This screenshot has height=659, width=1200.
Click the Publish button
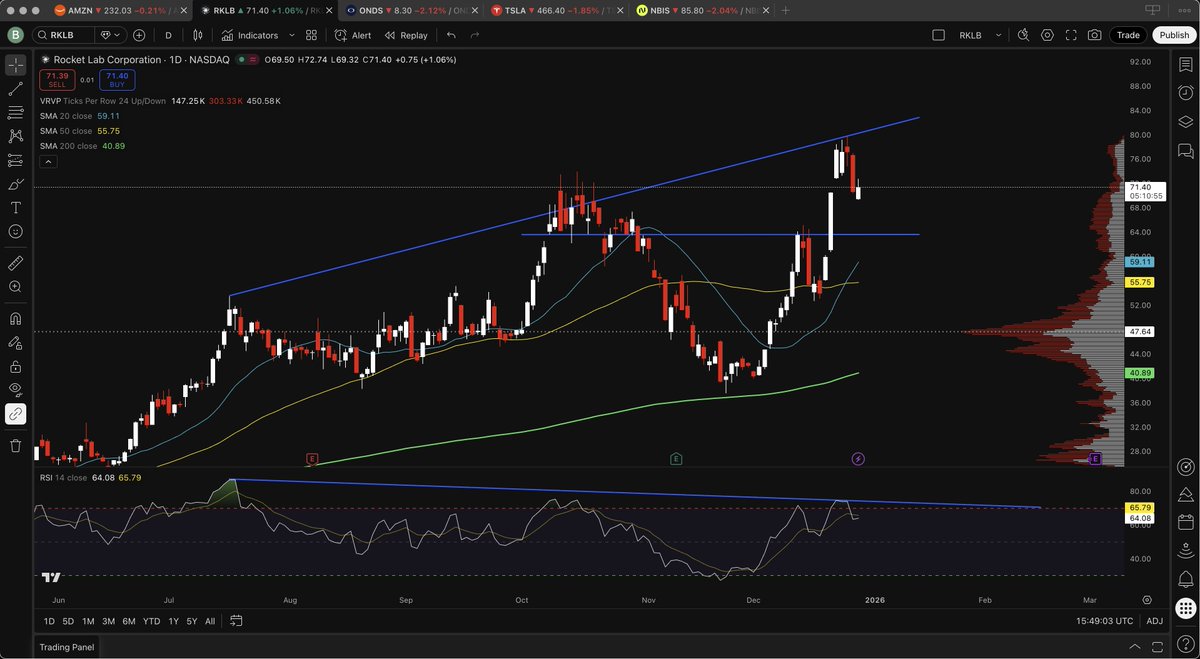1174,35
